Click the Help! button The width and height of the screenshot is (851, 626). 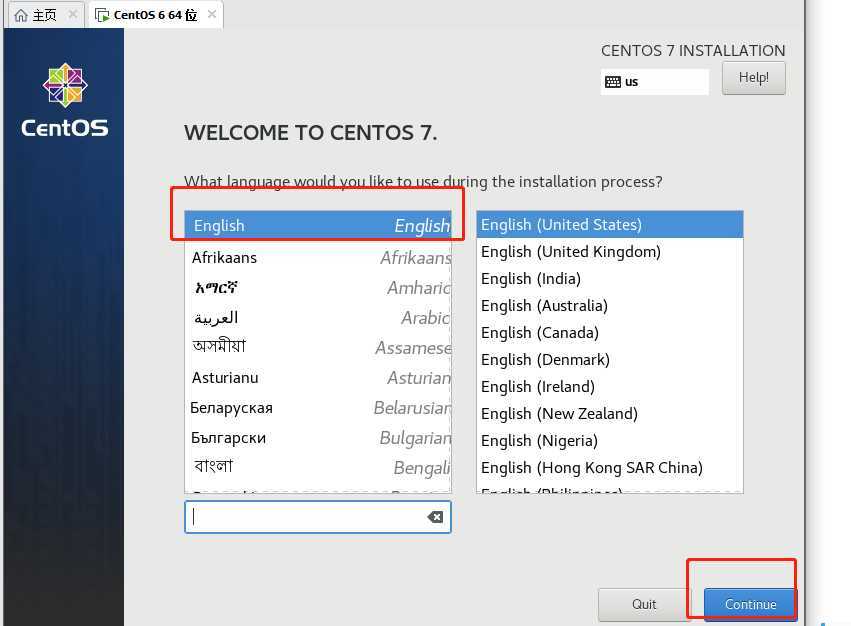(753, 78)
